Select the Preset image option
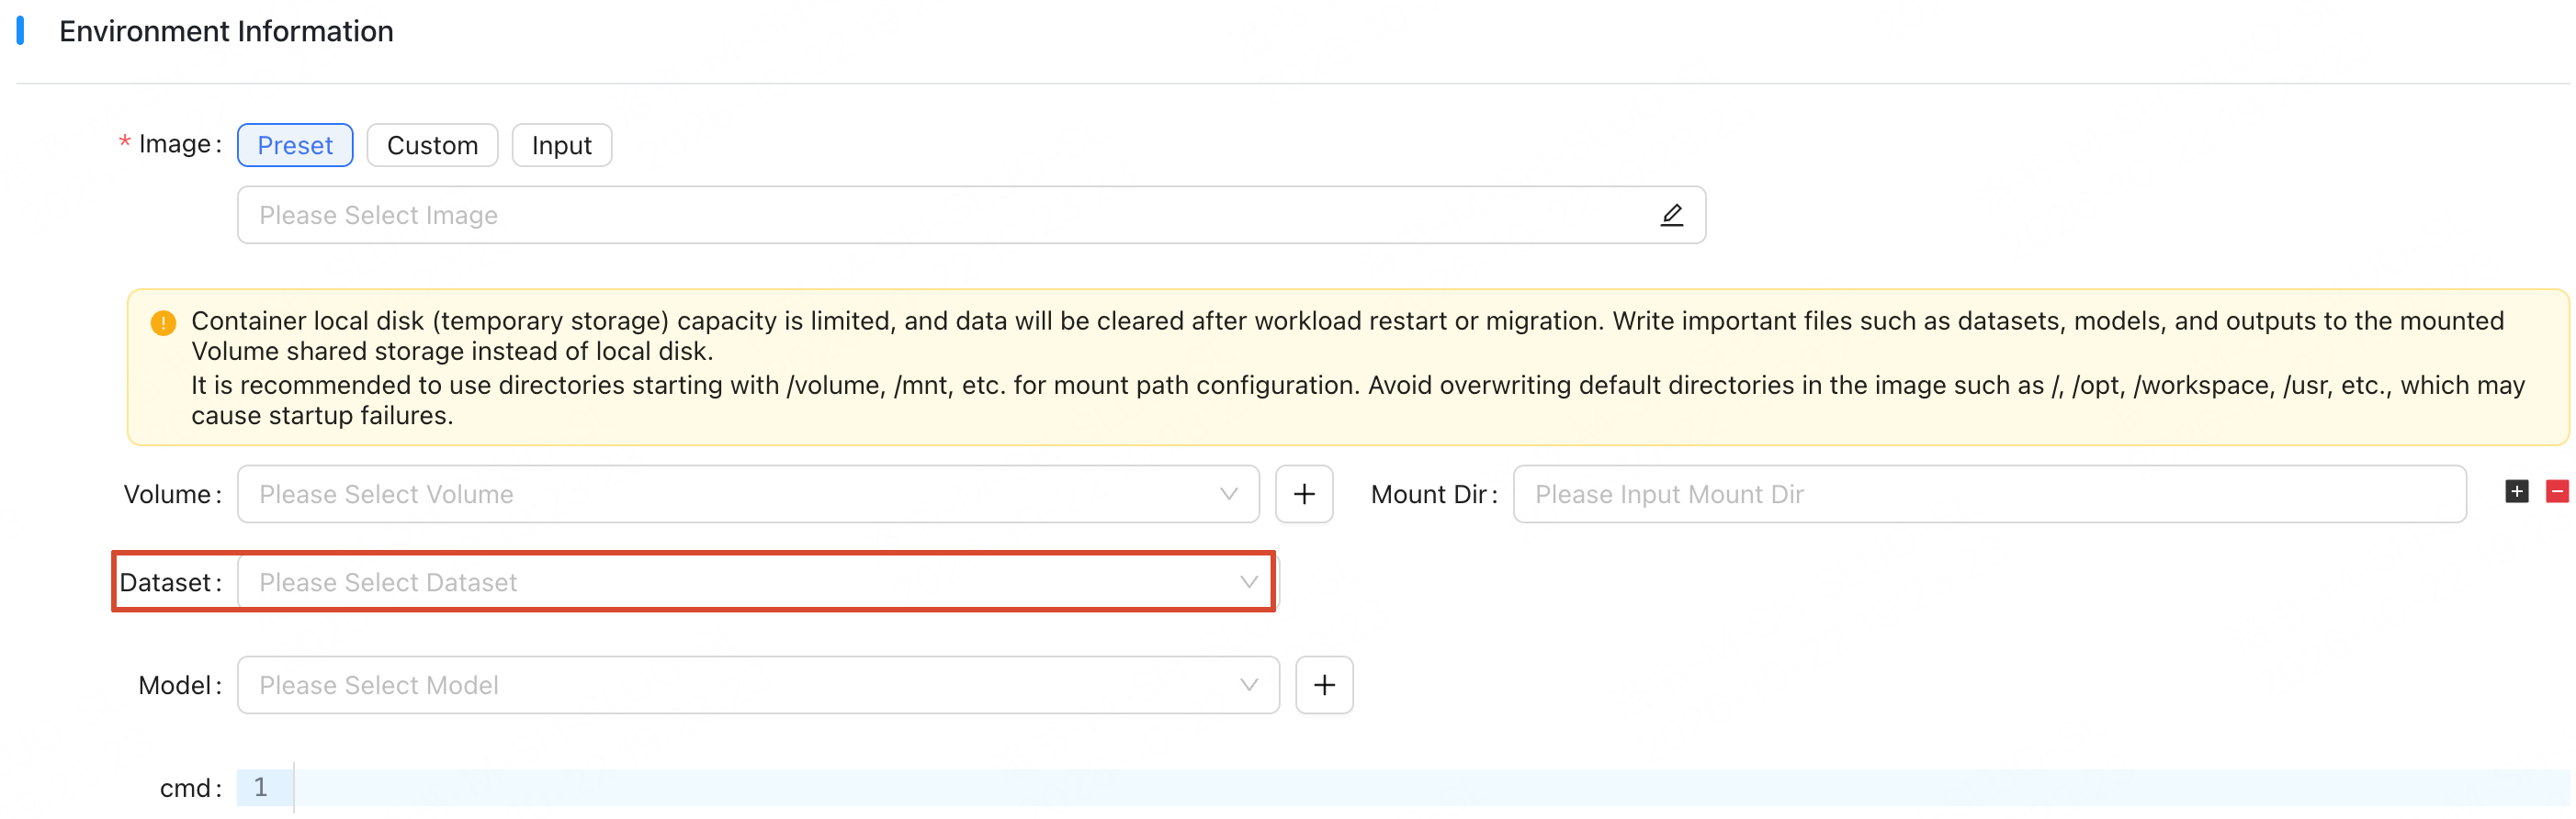The width and height of the screenshot is (2576, 819). [x=295, y=145]
